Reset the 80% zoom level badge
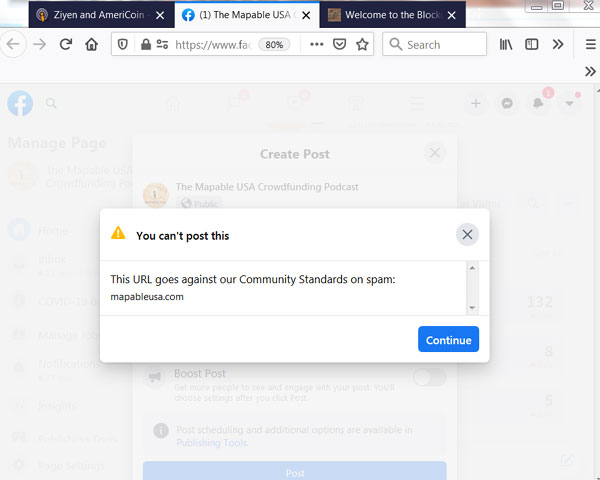 pos(274,45)
